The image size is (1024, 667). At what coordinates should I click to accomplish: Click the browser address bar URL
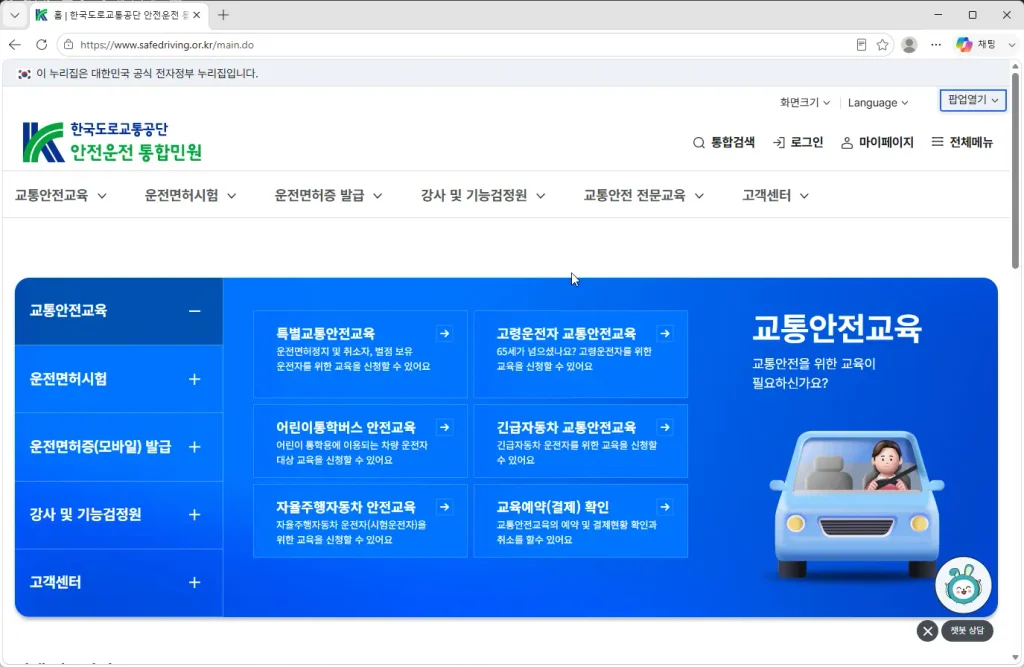[x=167, y=45]
